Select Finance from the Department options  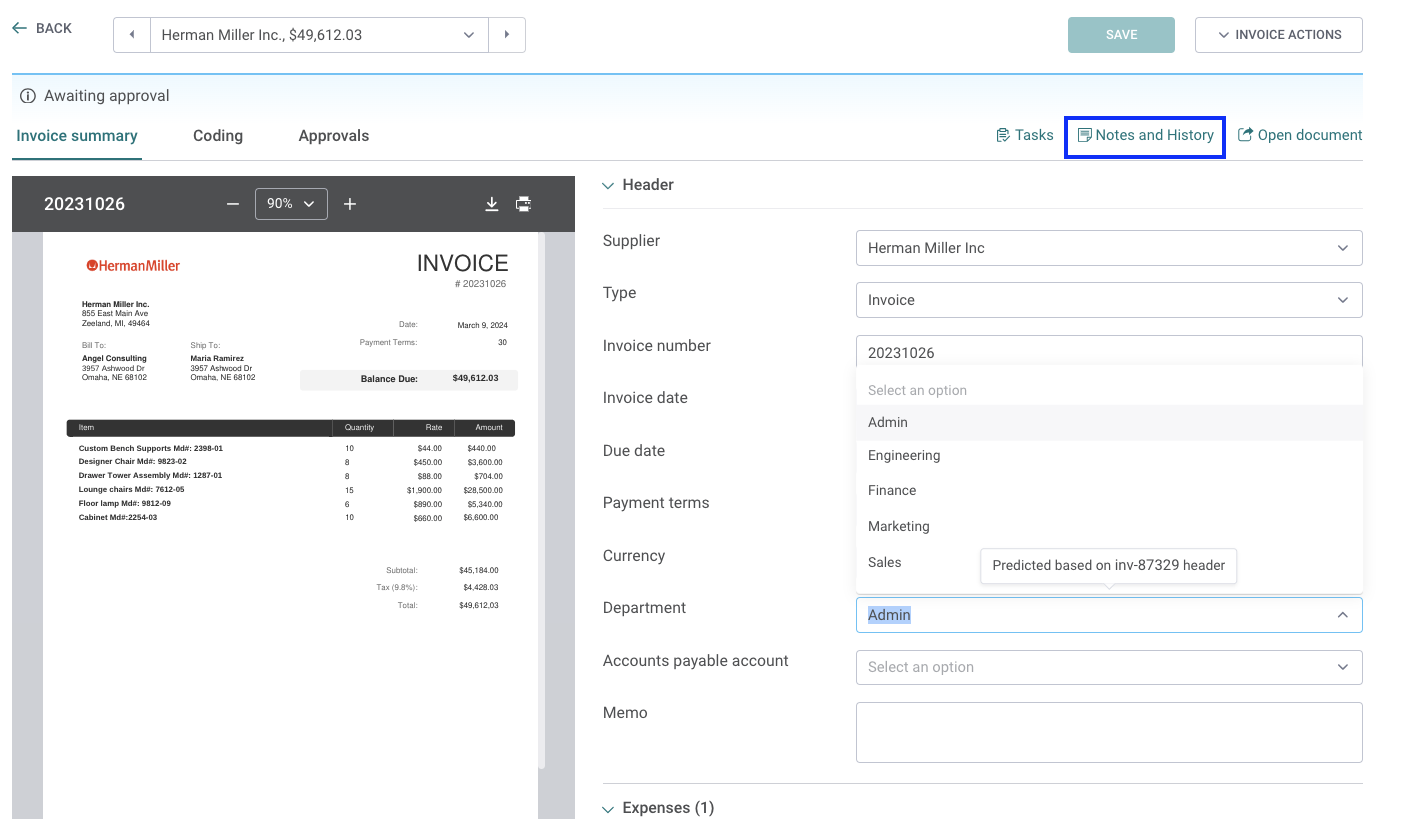891,490
